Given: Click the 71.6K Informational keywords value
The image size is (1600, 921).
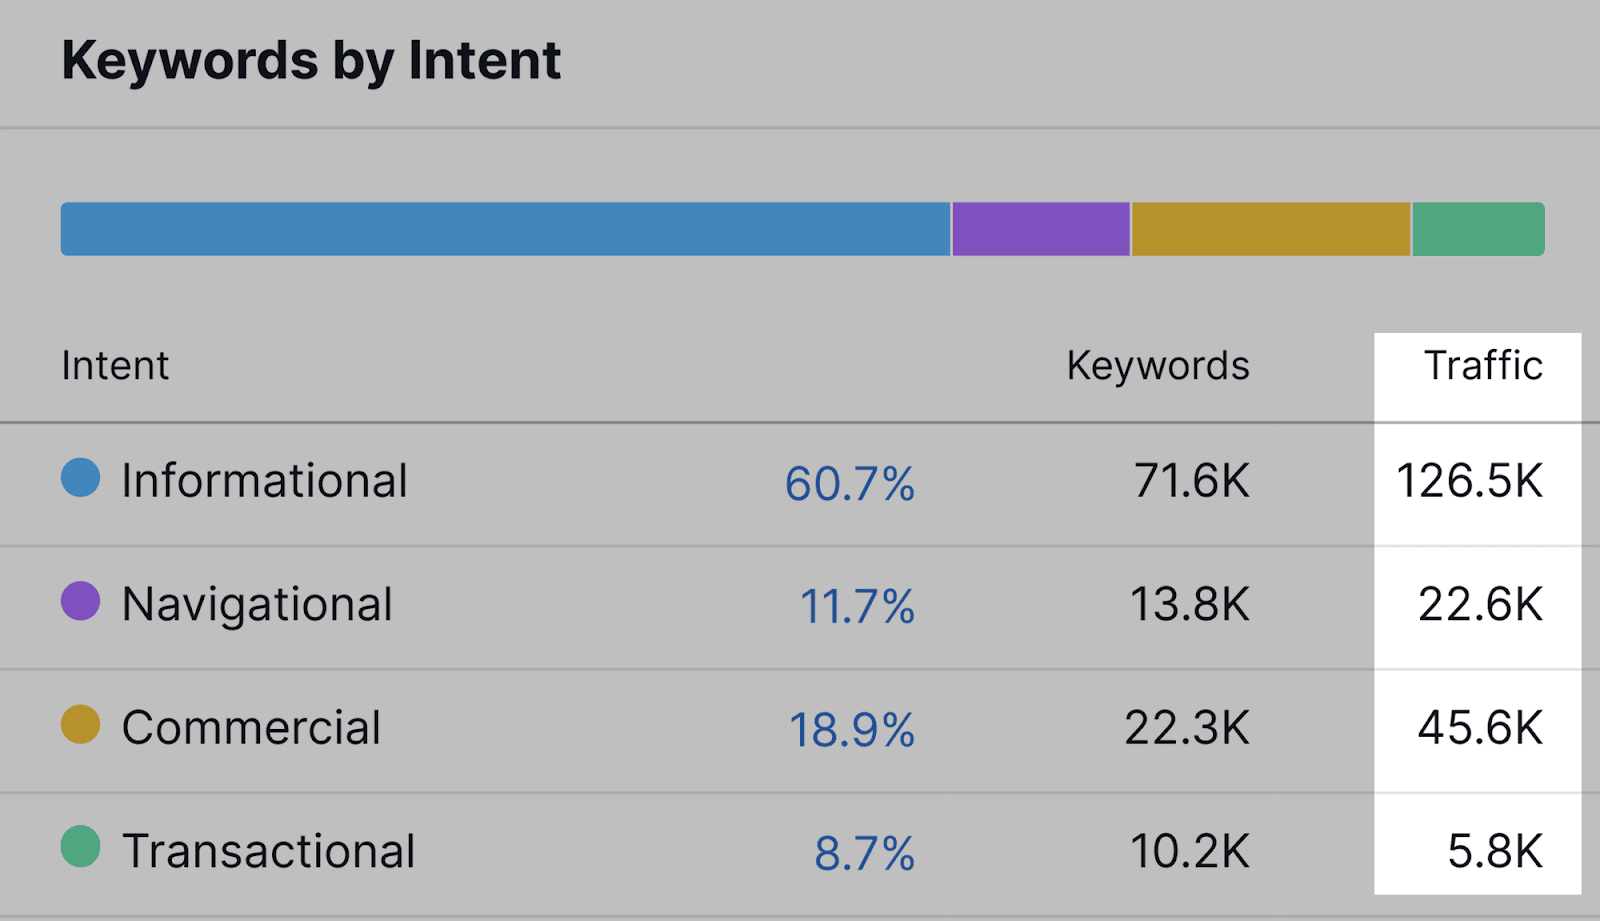Looking at the screenshot, I should [1191, 481].
